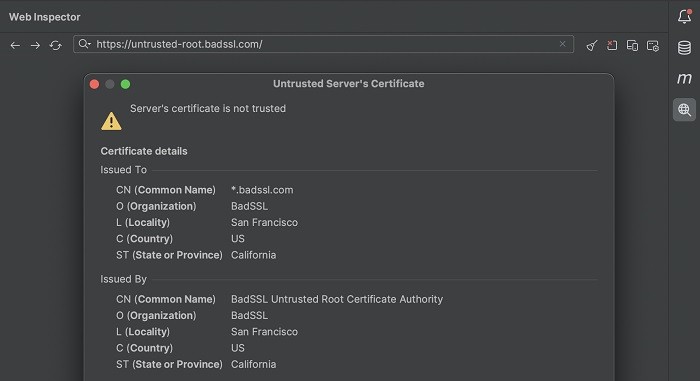Select California under Issued By
Viewport: 700px width, 381px height.
pyautogui.click(x=253, y=364)
